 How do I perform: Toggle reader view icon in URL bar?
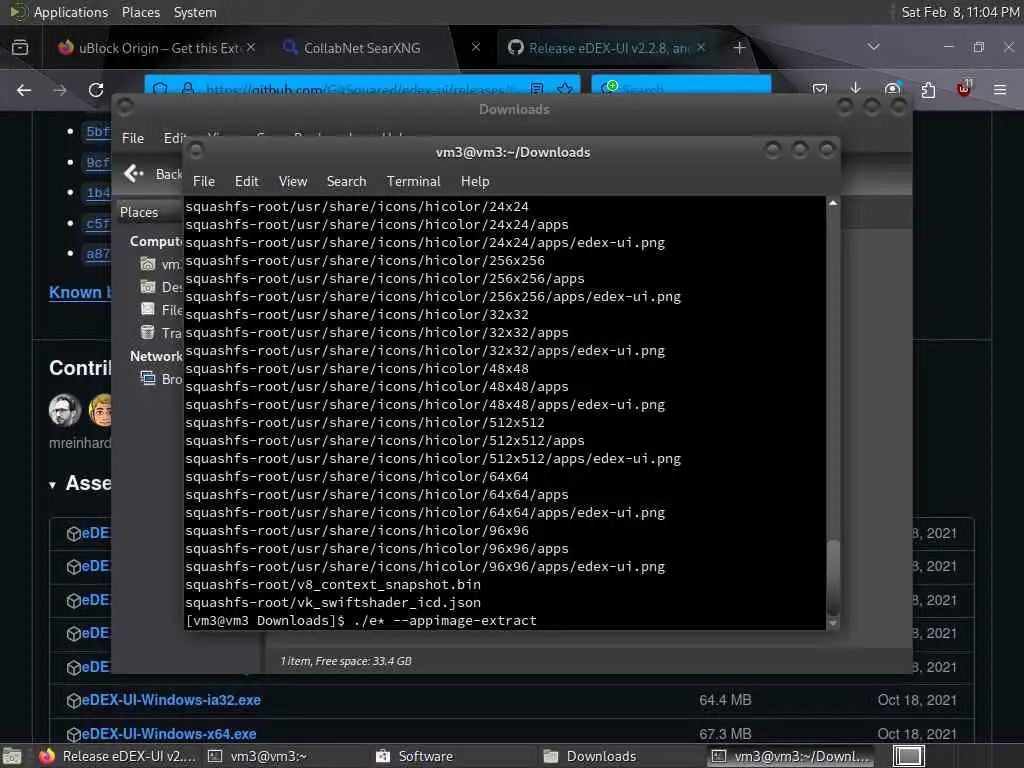537,88
